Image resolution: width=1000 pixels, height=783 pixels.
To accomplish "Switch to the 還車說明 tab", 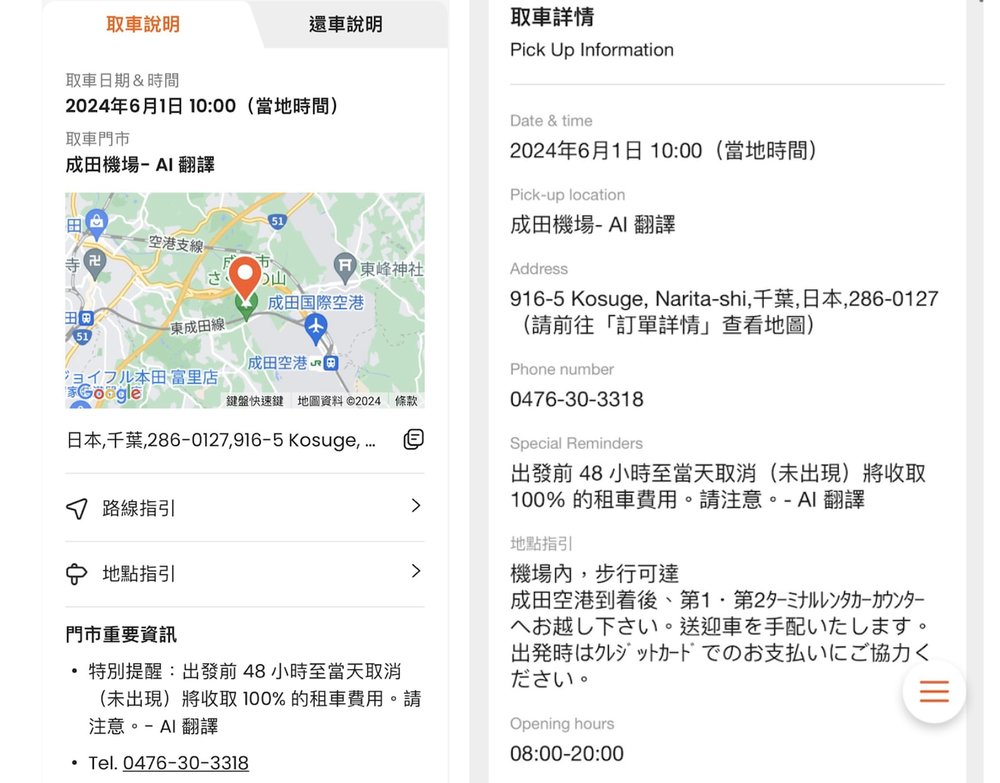I will pos(345,24).
